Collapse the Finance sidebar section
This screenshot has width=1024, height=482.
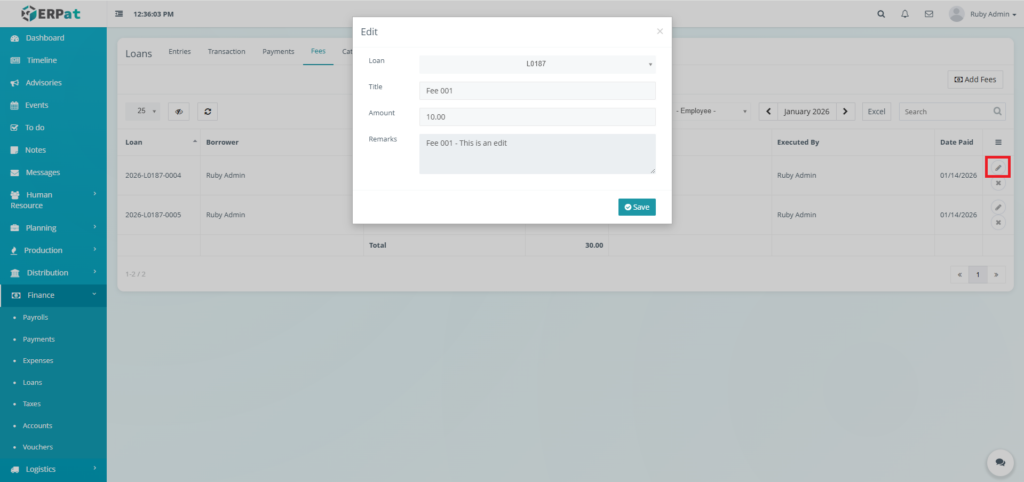(54, 295)
